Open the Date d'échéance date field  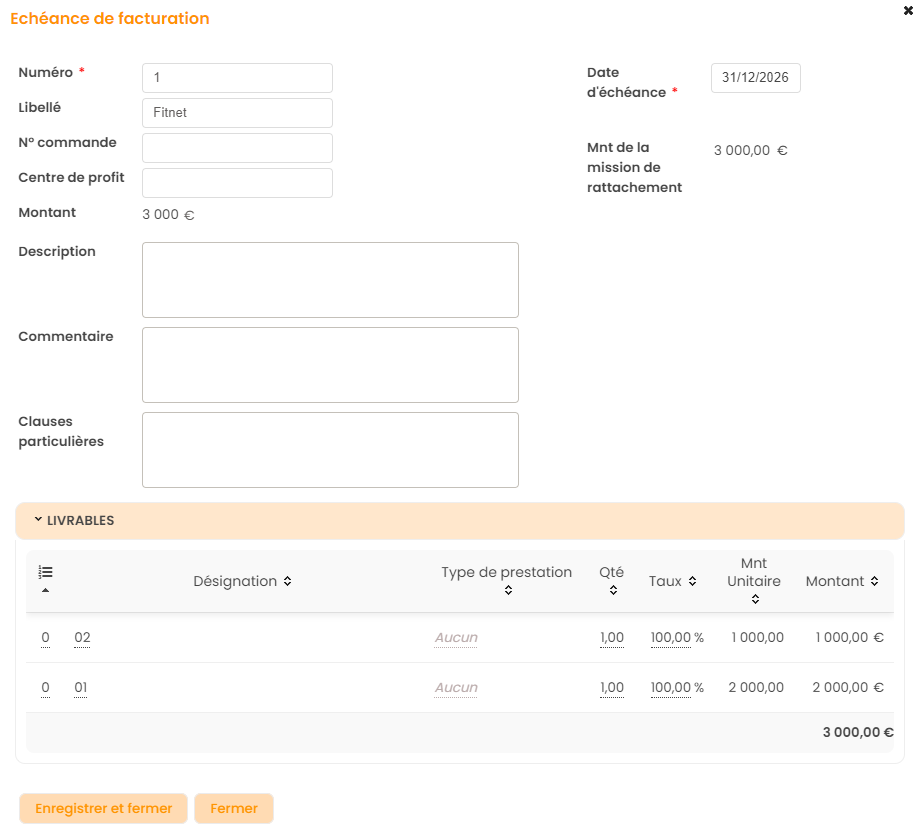point(755,78)
